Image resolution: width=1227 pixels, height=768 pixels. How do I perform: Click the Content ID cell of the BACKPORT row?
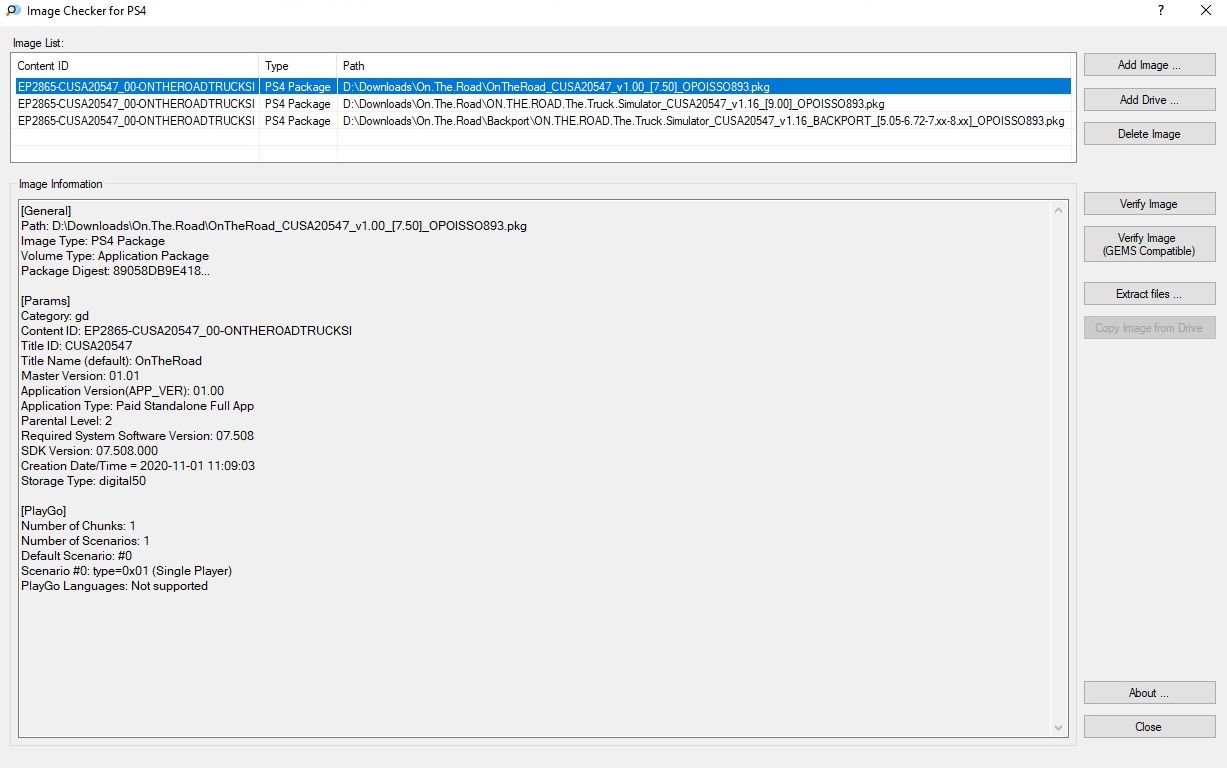[x=136, y=121]
